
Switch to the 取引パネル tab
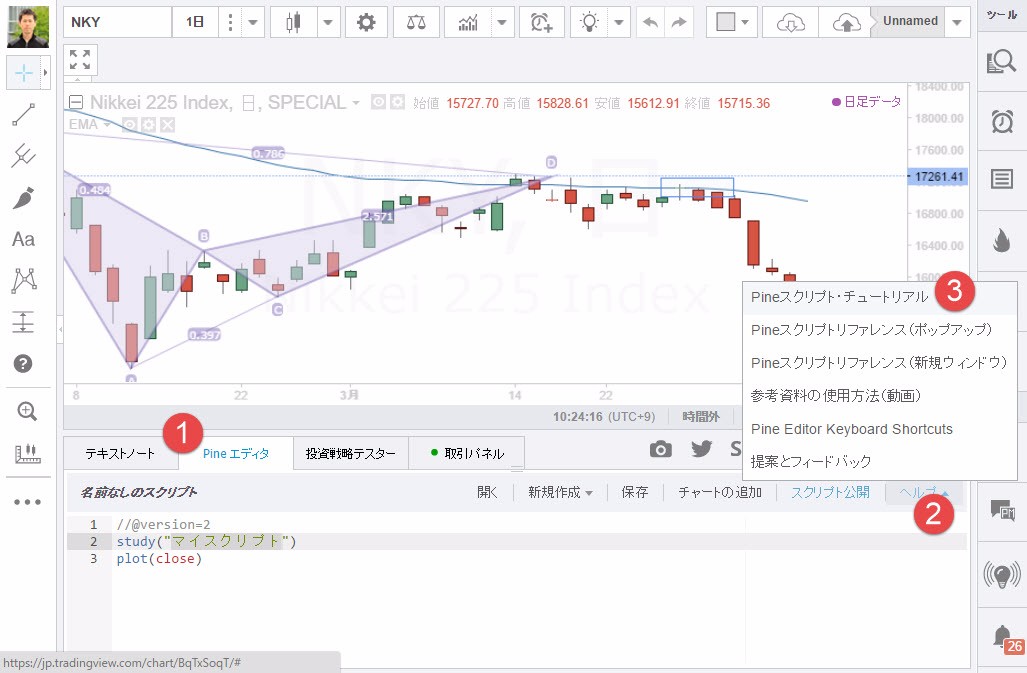pos(467,454)
